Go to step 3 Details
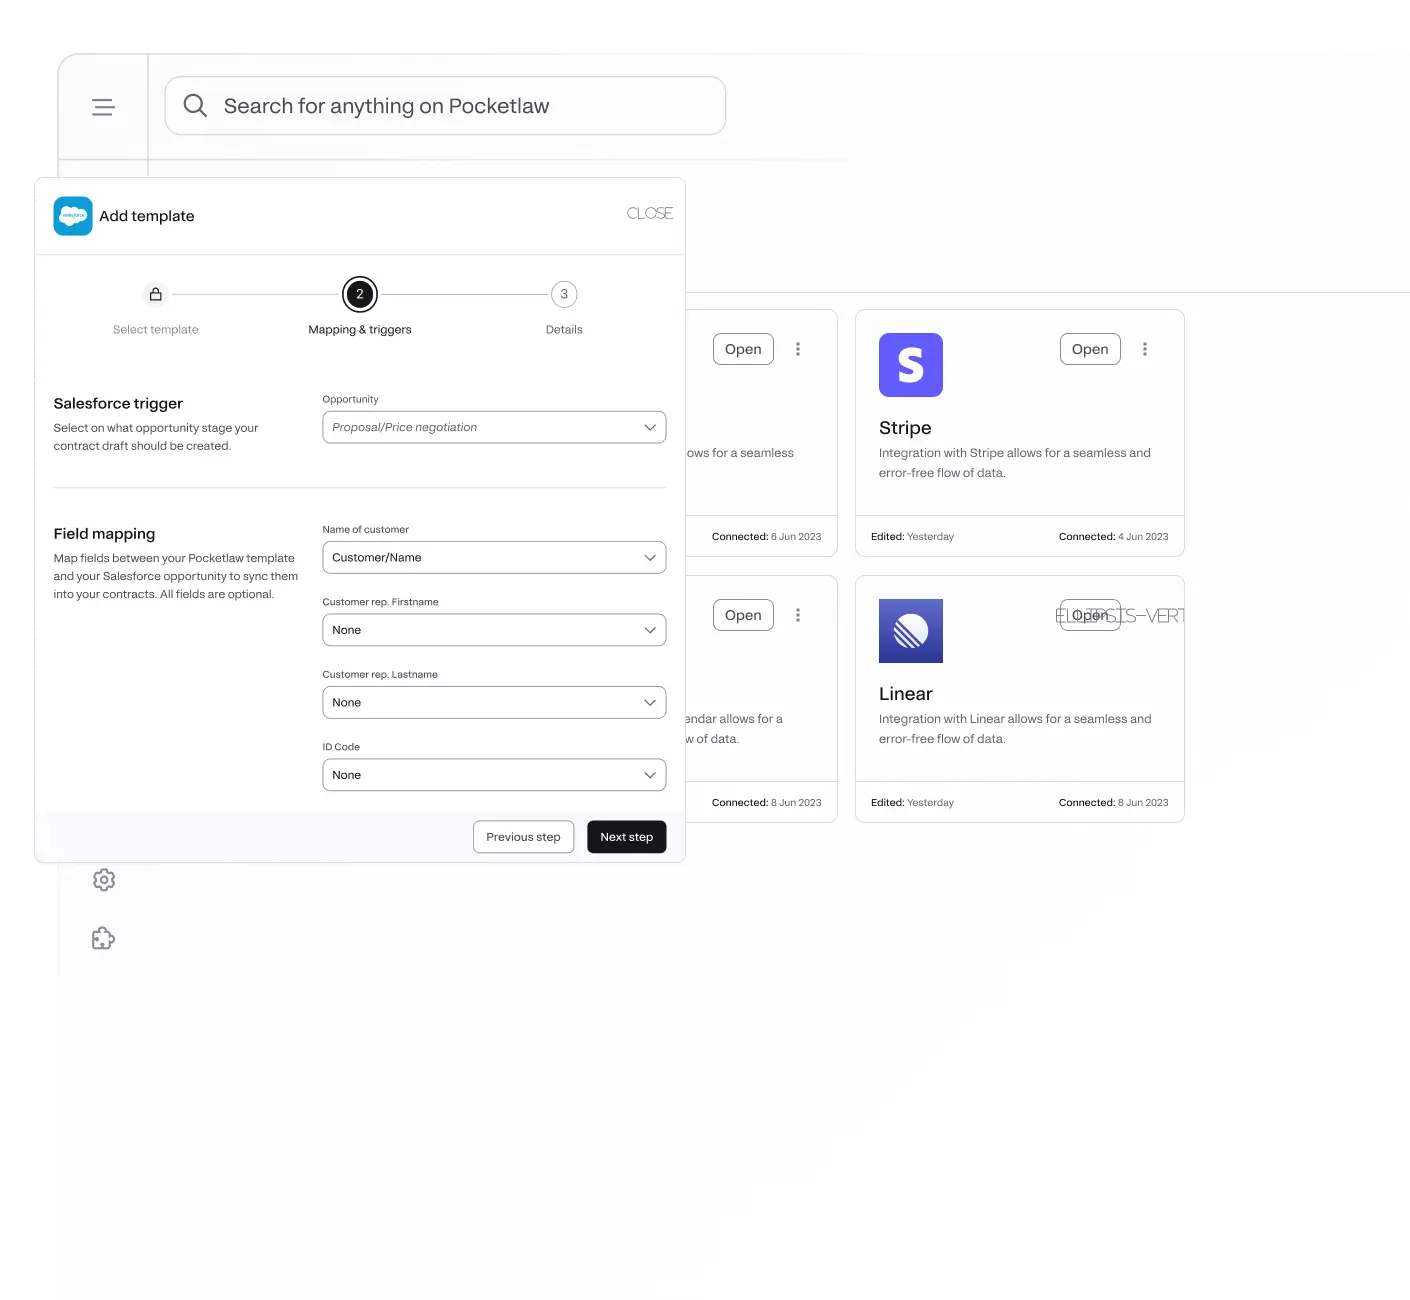The image size is (1410, 1300). tap(564, 294)
